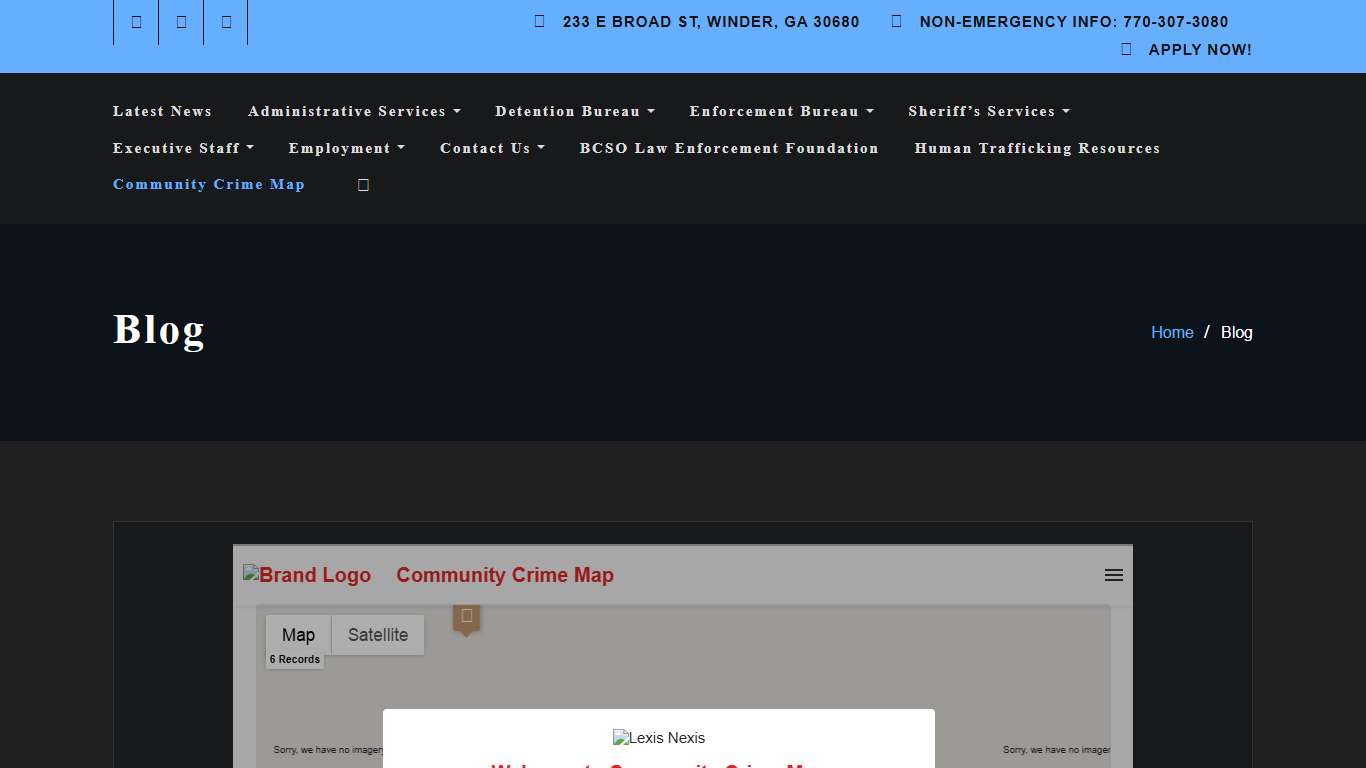
Task: Click the location pin icon beside the address
Action: pos(538,21)
